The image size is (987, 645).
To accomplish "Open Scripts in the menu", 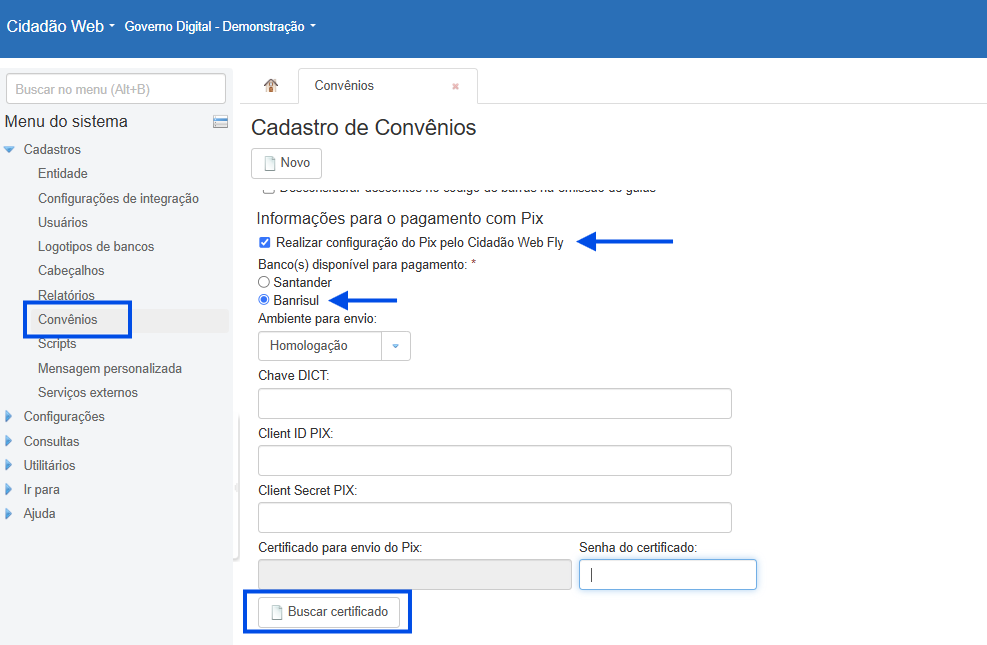I will (57, 344).
